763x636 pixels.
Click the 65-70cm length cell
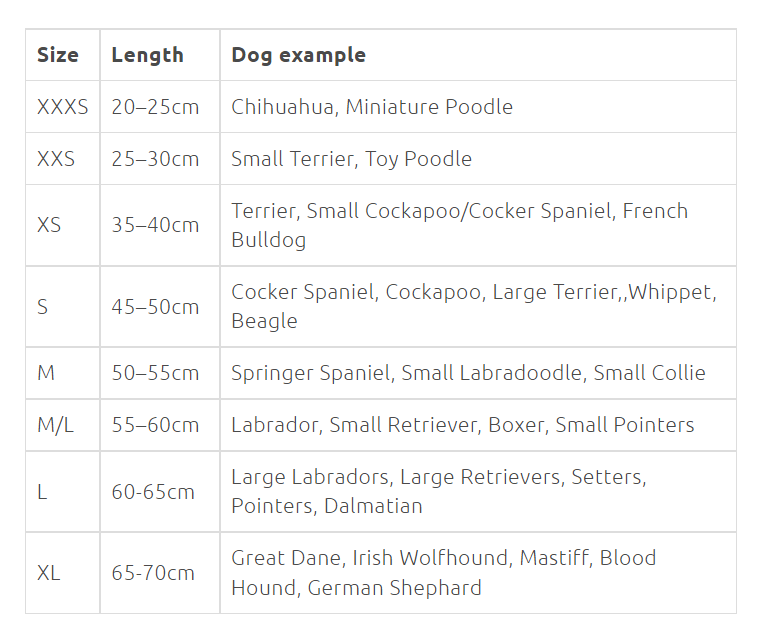click(x=153, y=573)
